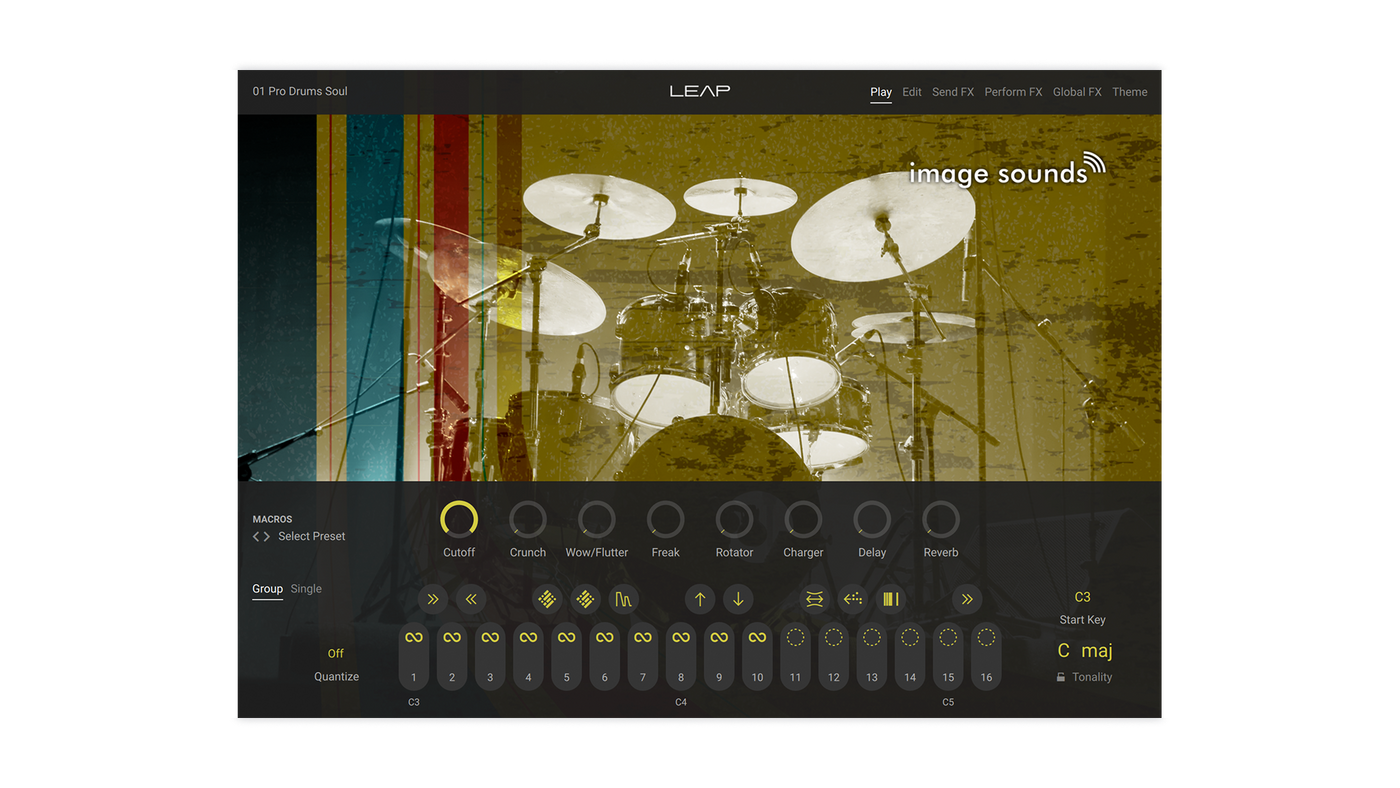Open the Global FX tab
Image resolution: width=1400 pixels, height=788 pixels.
pos(1077,92)
